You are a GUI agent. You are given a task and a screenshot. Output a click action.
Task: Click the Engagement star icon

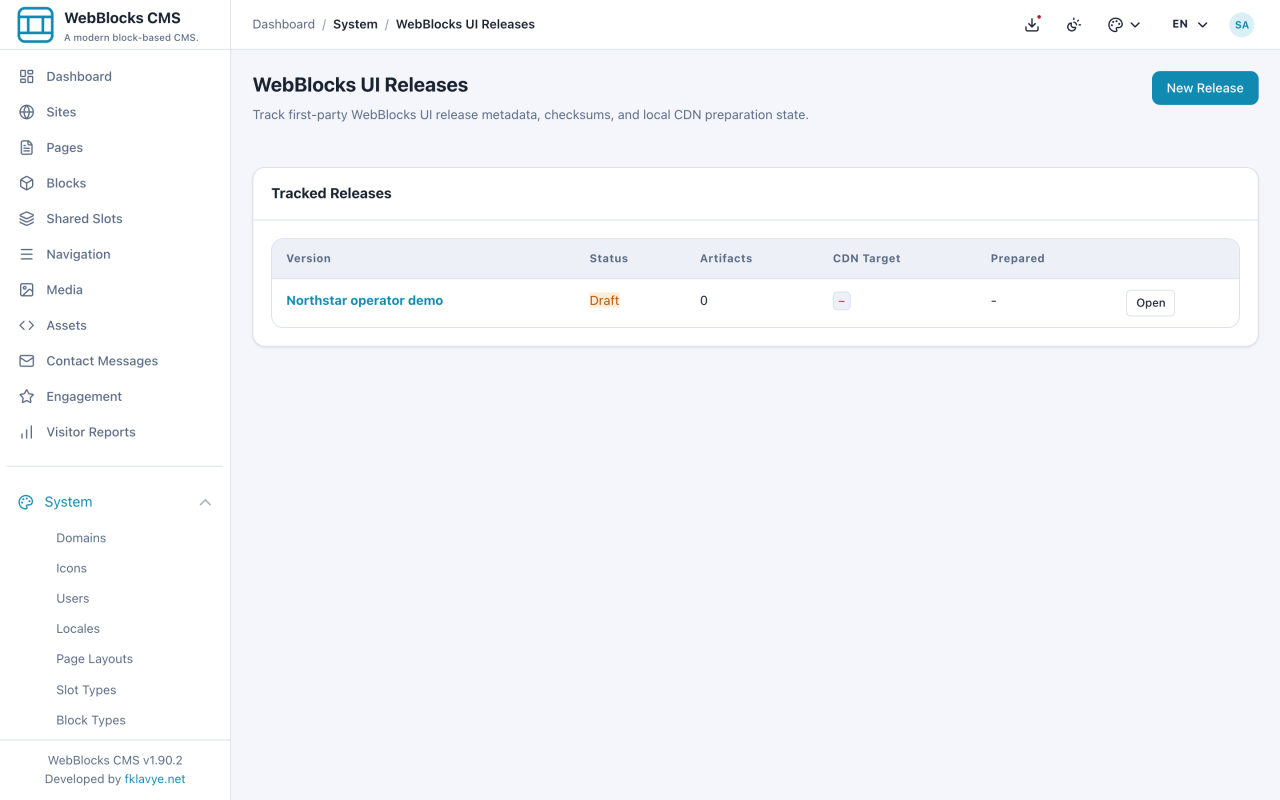click(x=27, y=396)
